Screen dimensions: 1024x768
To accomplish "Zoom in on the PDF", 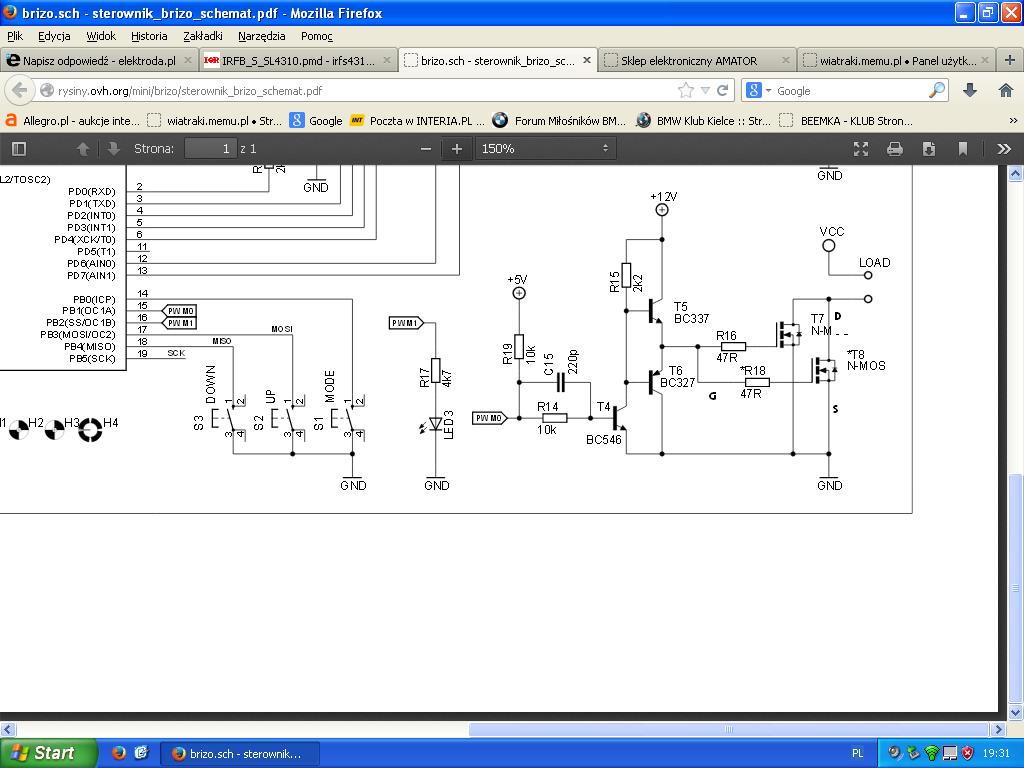I will (x=457, y=149).
